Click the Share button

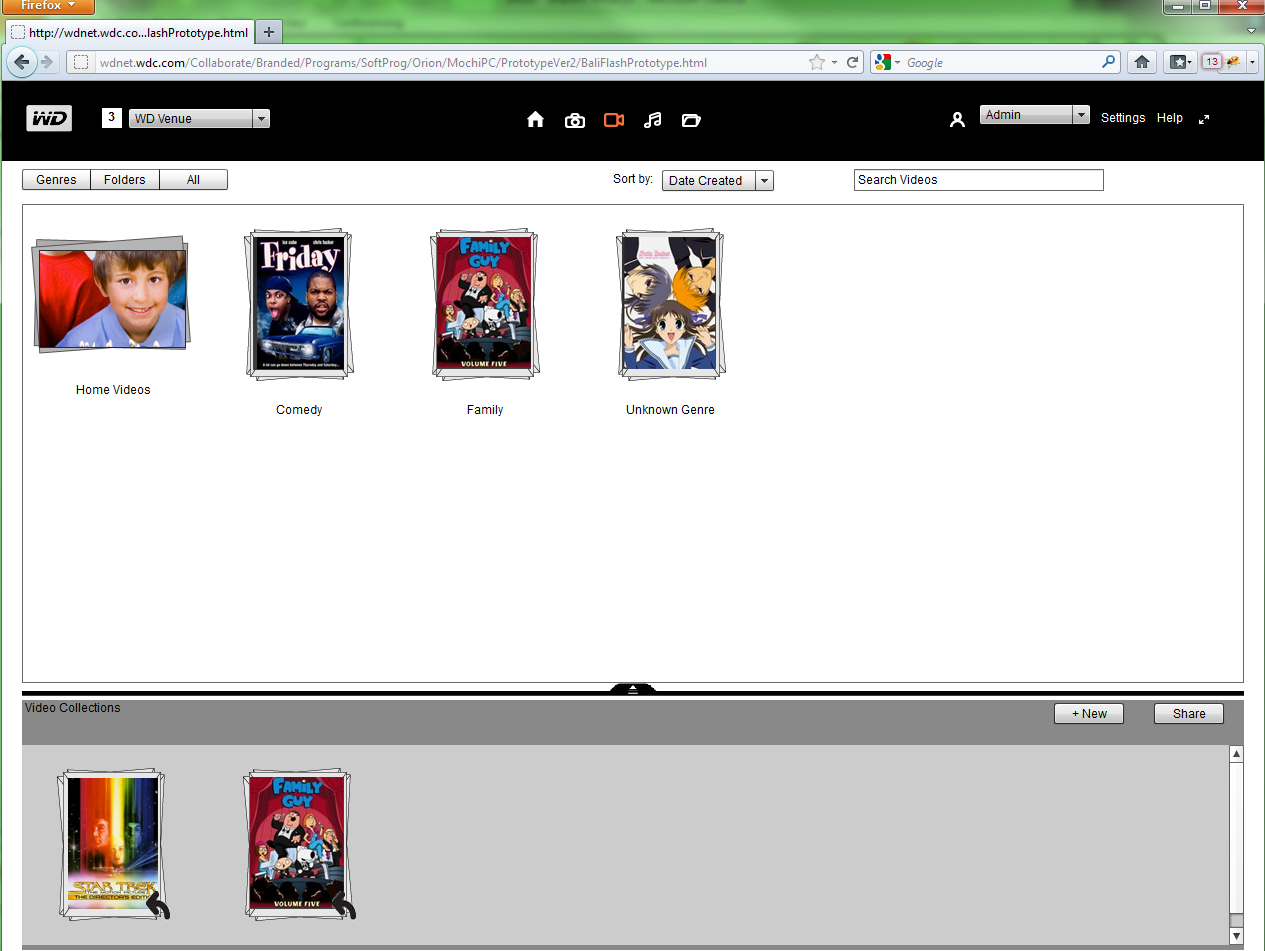click(1189, 714)
